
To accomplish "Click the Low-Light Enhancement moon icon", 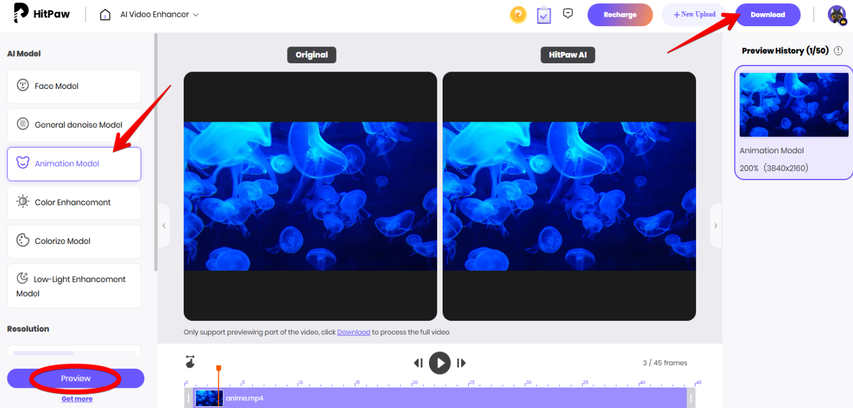I will point(22,279).
